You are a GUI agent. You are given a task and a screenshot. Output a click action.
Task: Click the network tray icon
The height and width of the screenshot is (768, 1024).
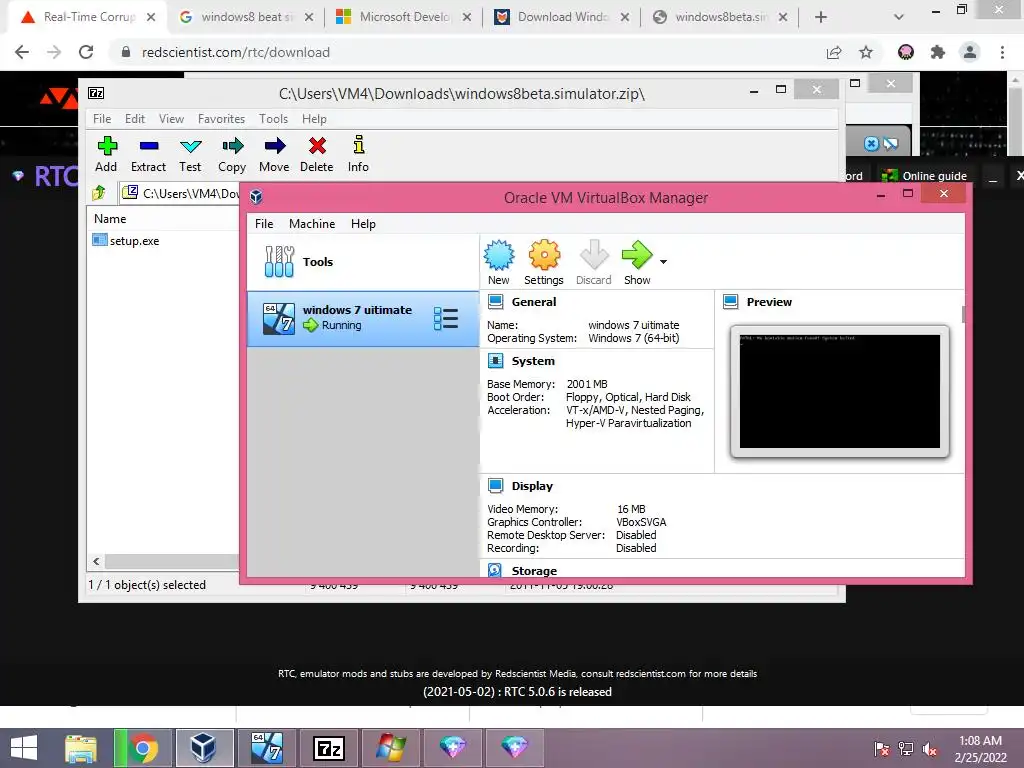point(906,749)
